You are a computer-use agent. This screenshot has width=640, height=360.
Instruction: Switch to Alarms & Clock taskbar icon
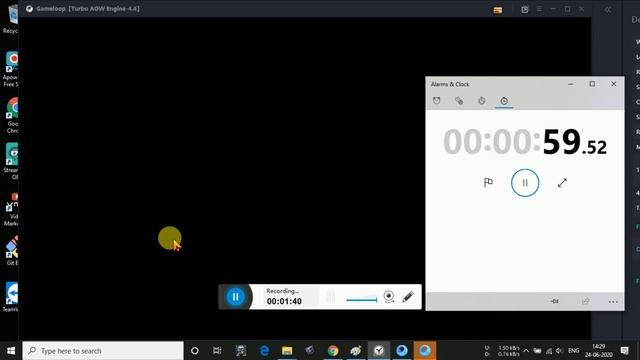click(x=379, y=351)
